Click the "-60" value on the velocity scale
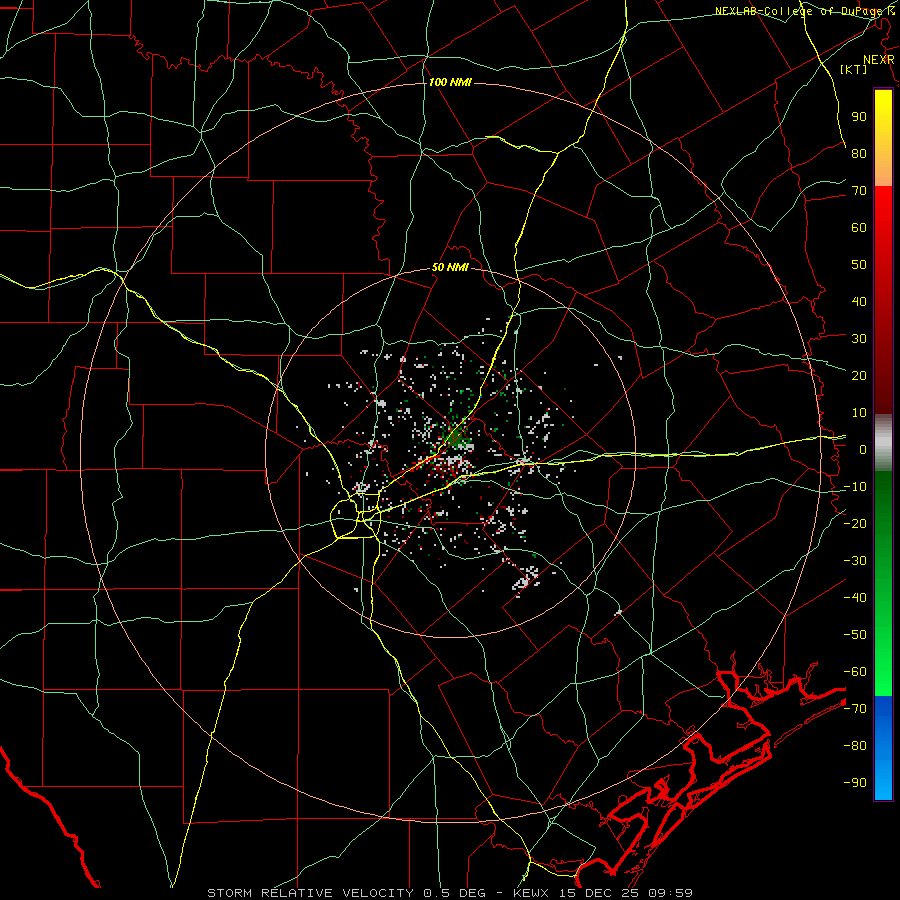The height and width of the screenshot is (900, 900). (855, 672)
